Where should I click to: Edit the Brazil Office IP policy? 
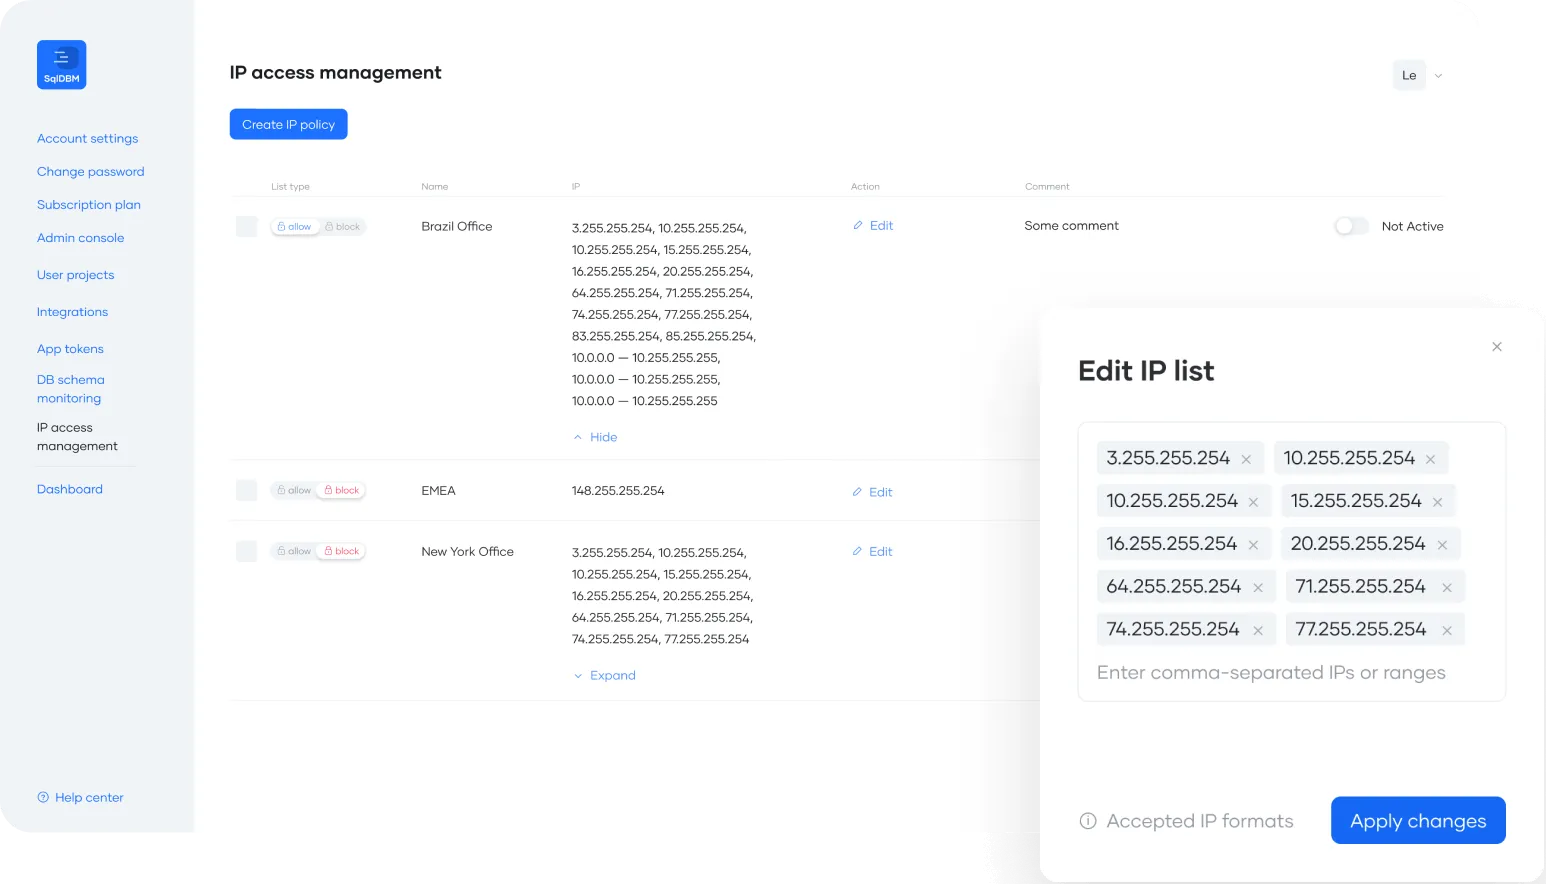click(x=873, y=226)
